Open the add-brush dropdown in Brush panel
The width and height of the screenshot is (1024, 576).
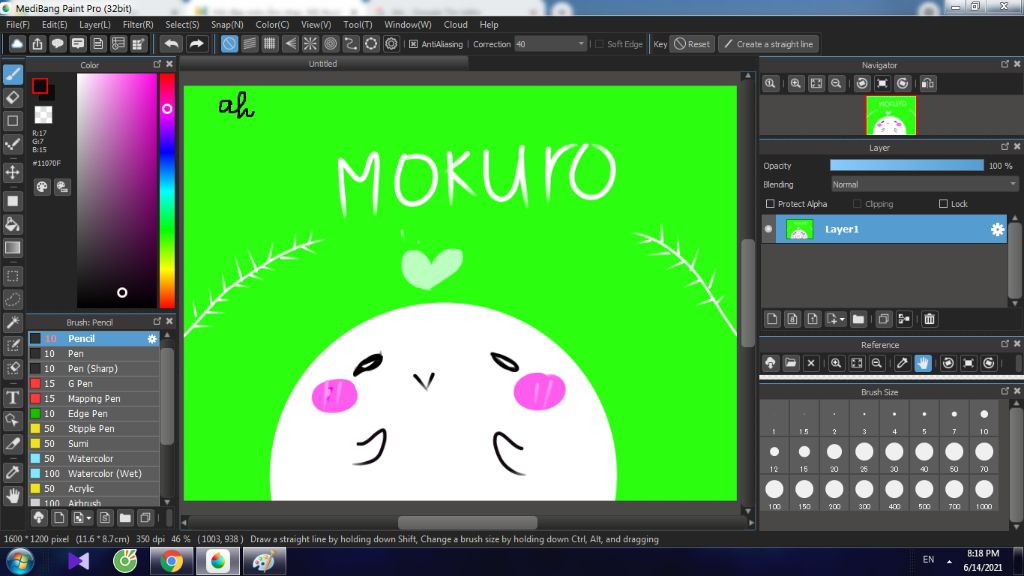89,518
